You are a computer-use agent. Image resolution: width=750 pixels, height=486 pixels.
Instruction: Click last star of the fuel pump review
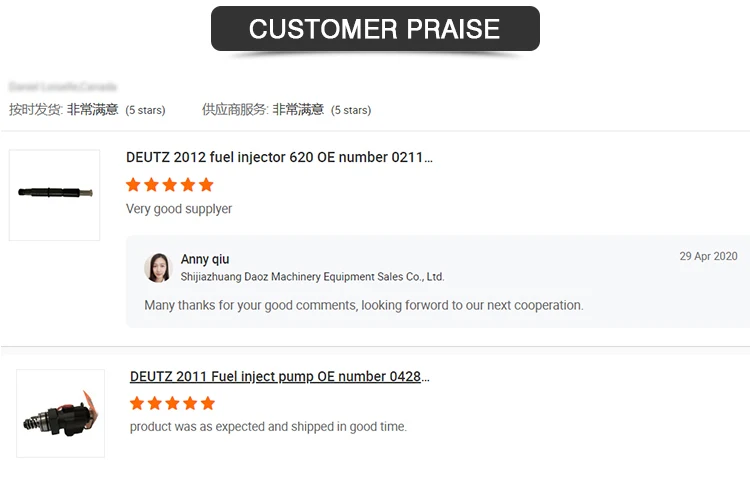[207, 404]
